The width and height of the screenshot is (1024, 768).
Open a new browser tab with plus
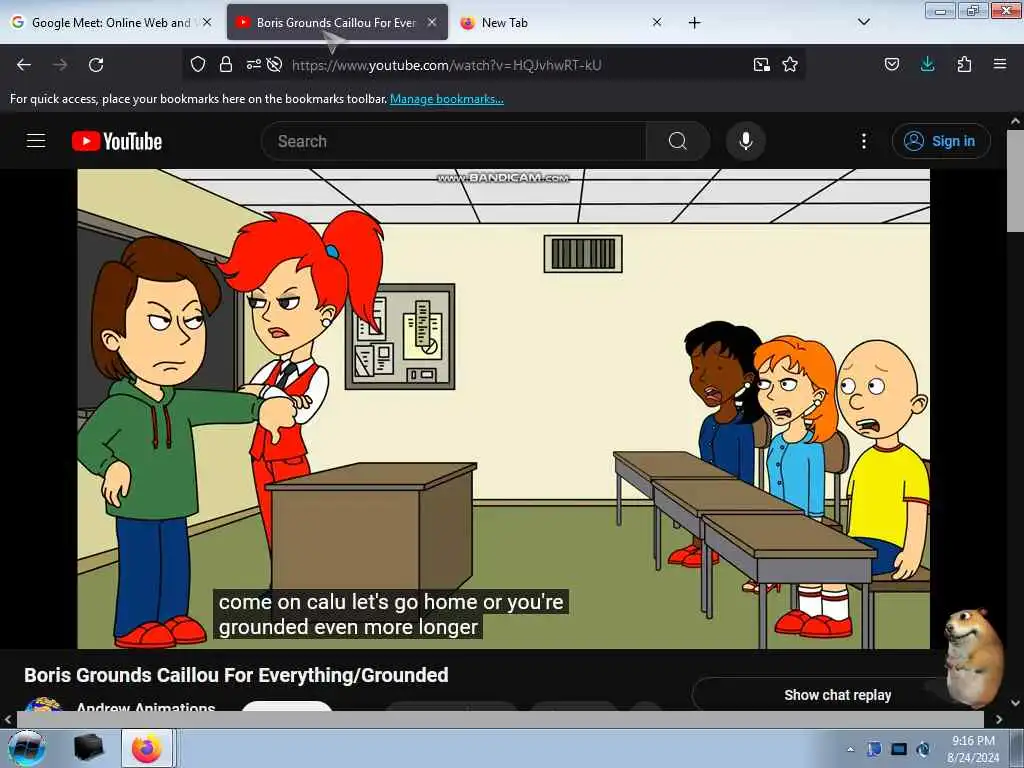[x=694, y=23]
